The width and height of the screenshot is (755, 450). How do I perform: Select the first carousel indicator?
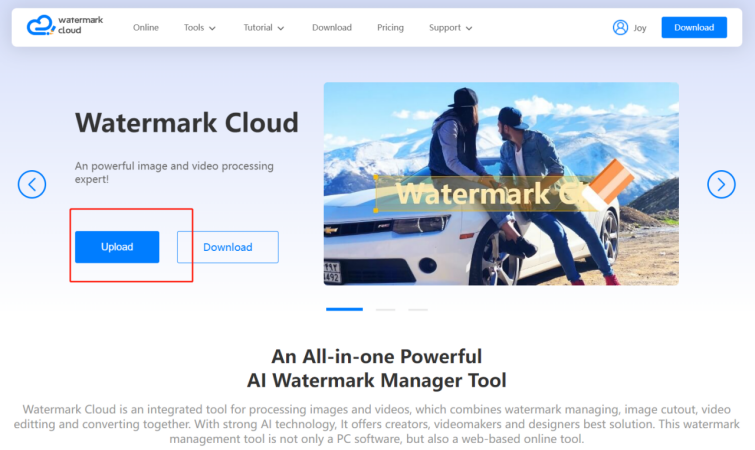point(344,309)
